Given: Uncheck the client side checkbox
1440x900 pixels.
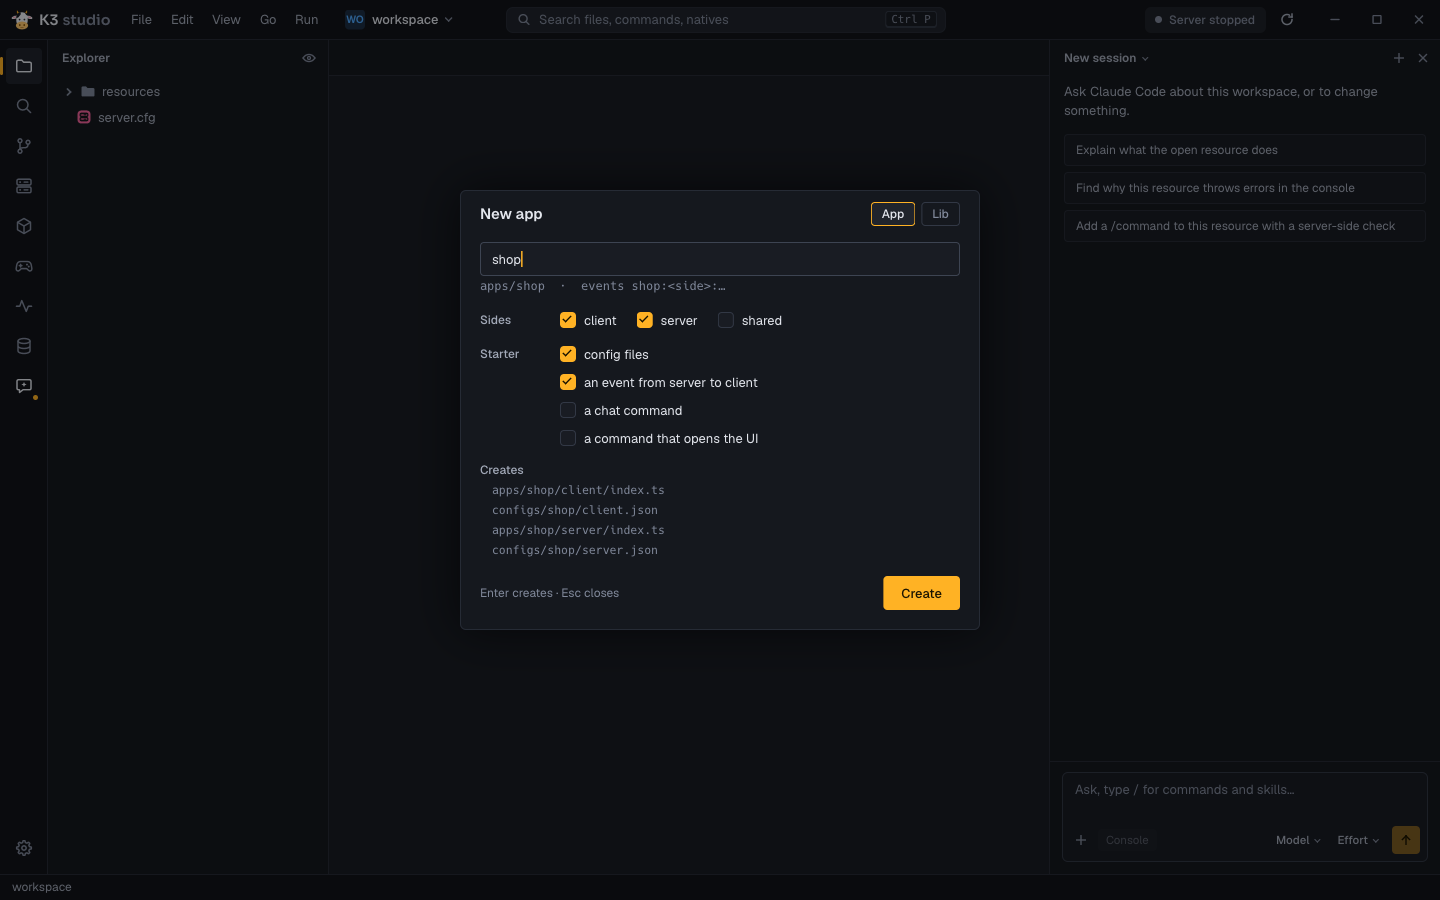Looking at the screenshot, I should [x=568, y=320].
